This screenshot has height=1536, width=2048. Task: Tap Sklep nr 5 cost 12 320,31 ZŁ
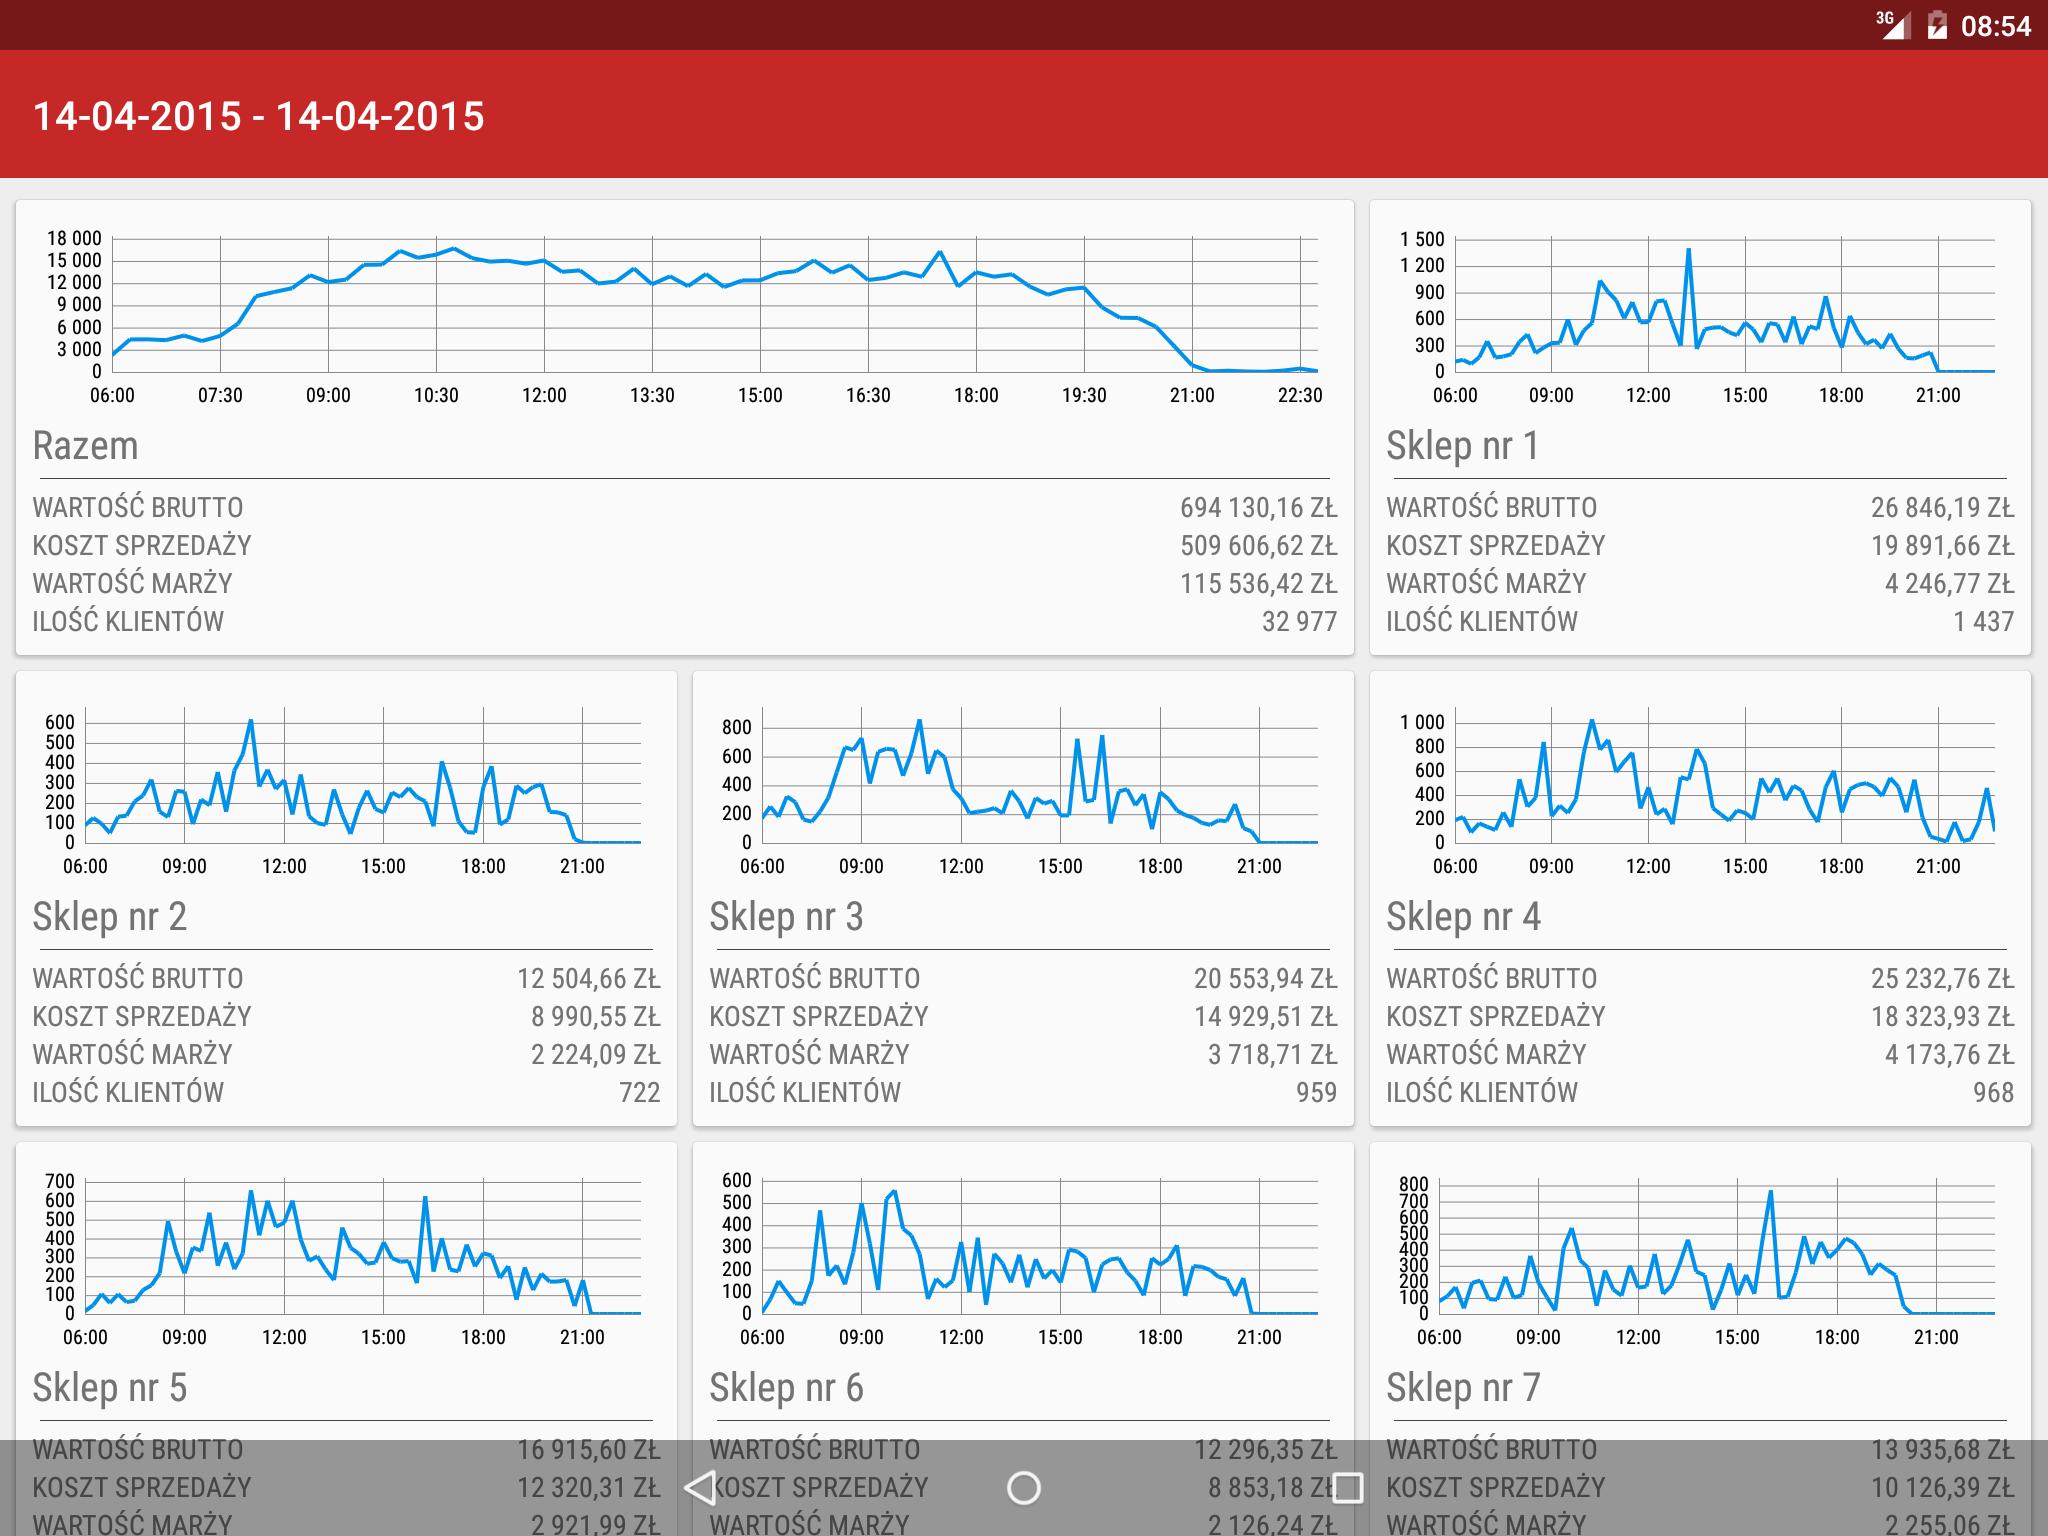pos(589,1487)
